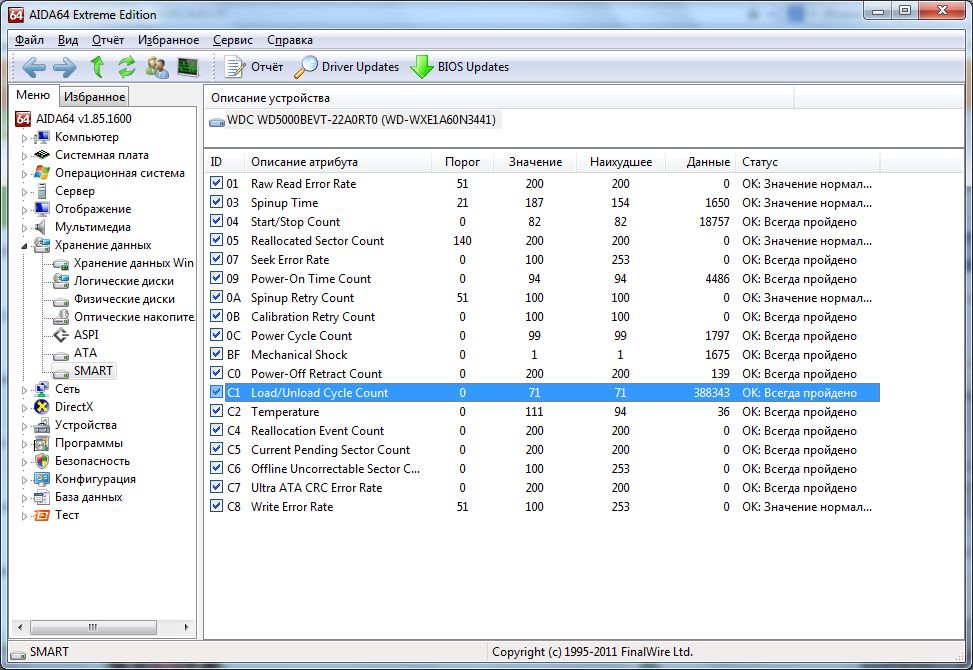Viewport: 973px width, 670px height.
Task: Select the ATA tree item
Action: point(75,353)
